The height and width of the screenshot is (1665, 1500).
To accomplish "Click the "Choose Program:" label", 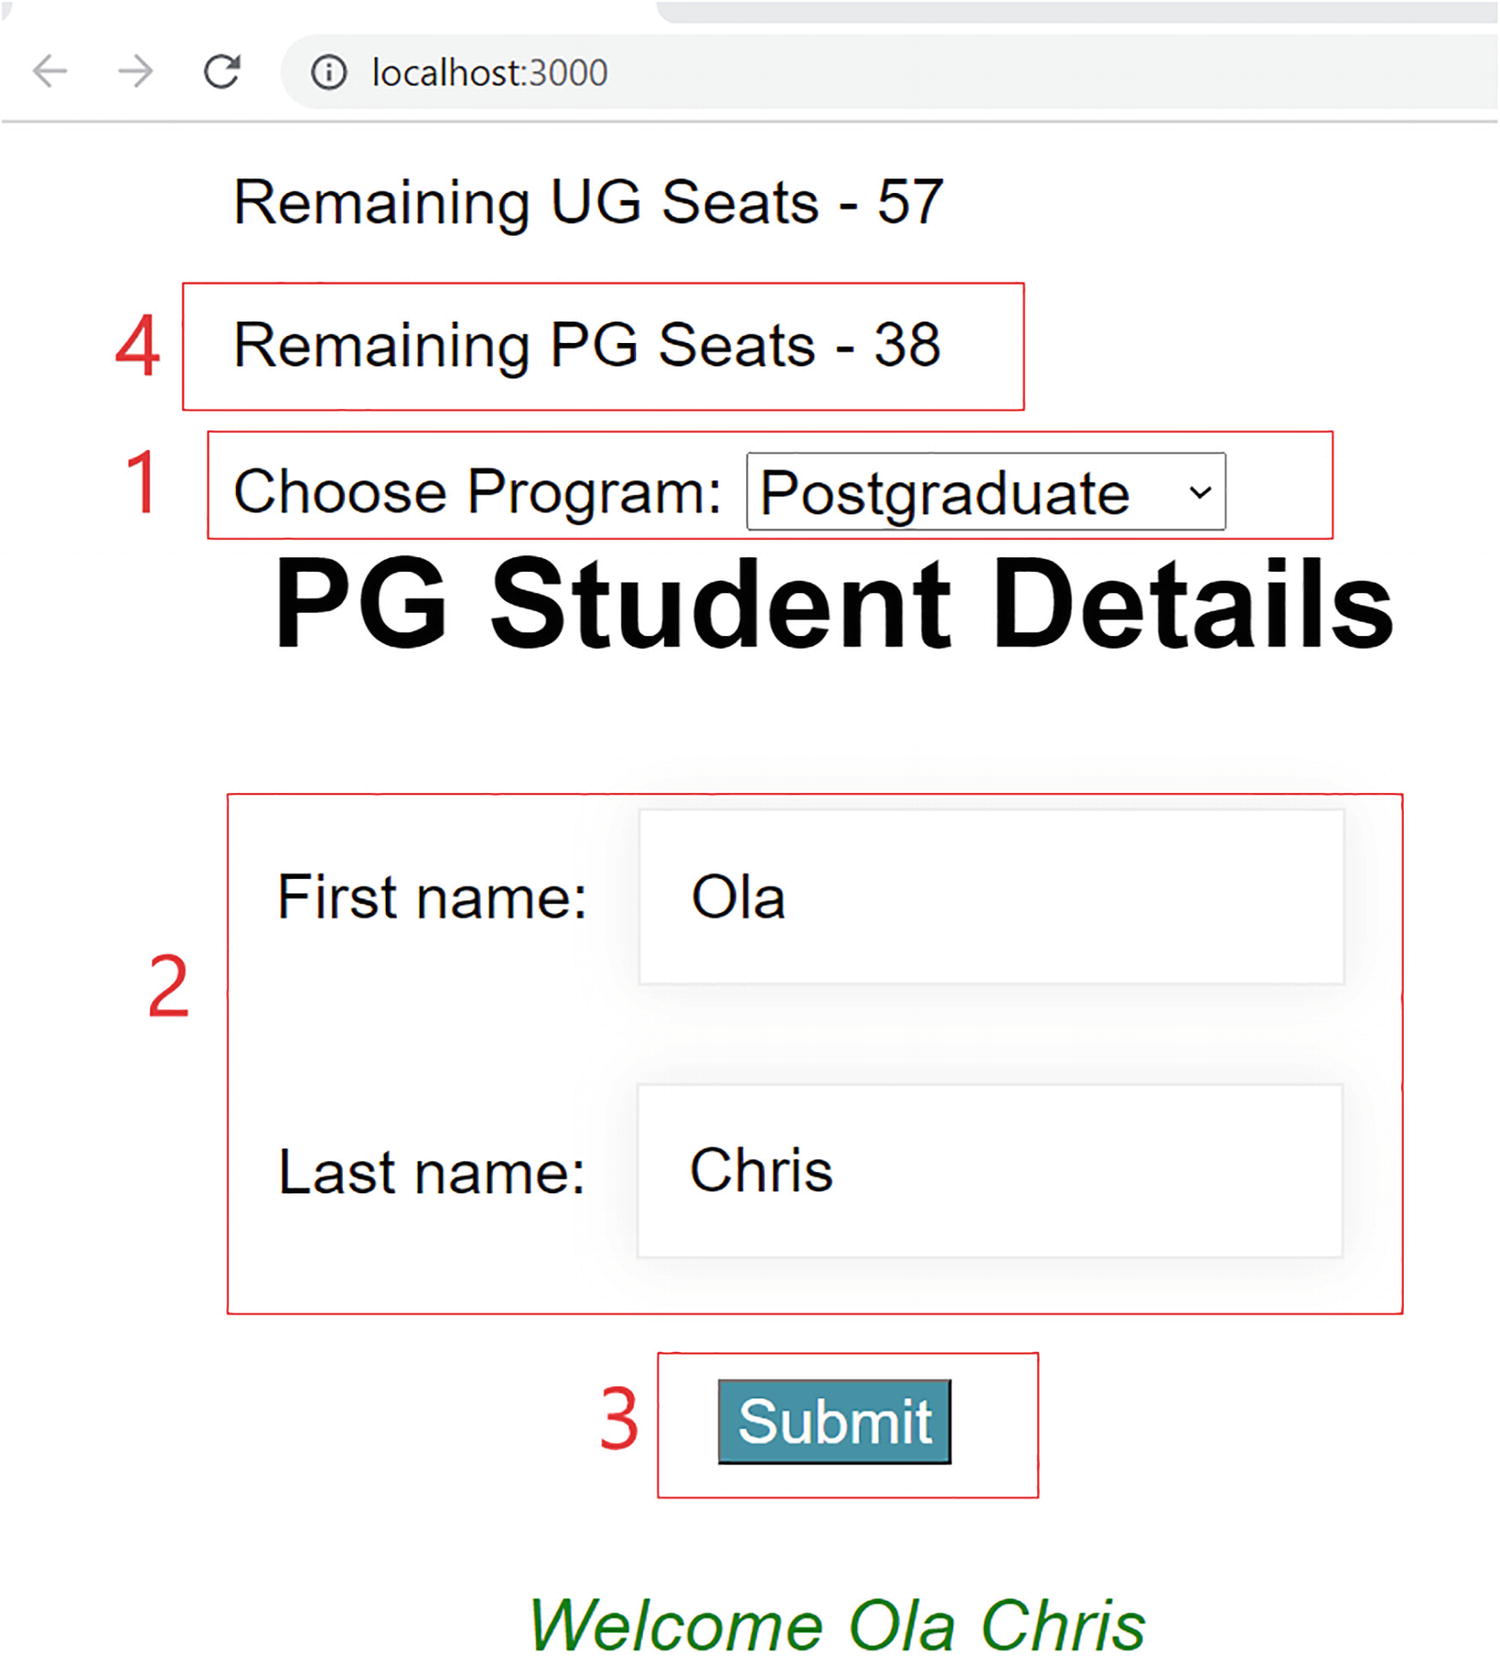I will coord(477,492).
